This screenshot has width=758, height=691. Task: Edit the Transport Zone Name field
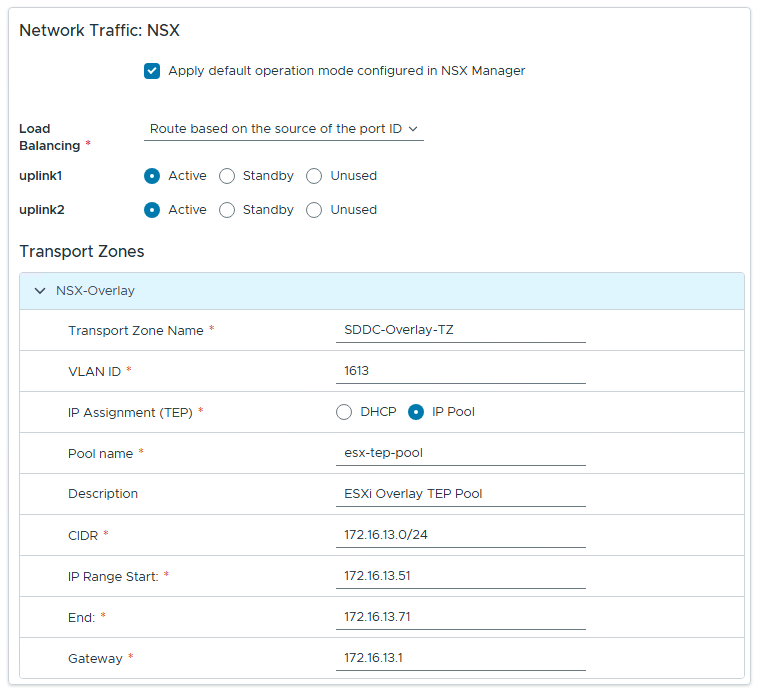460,330
